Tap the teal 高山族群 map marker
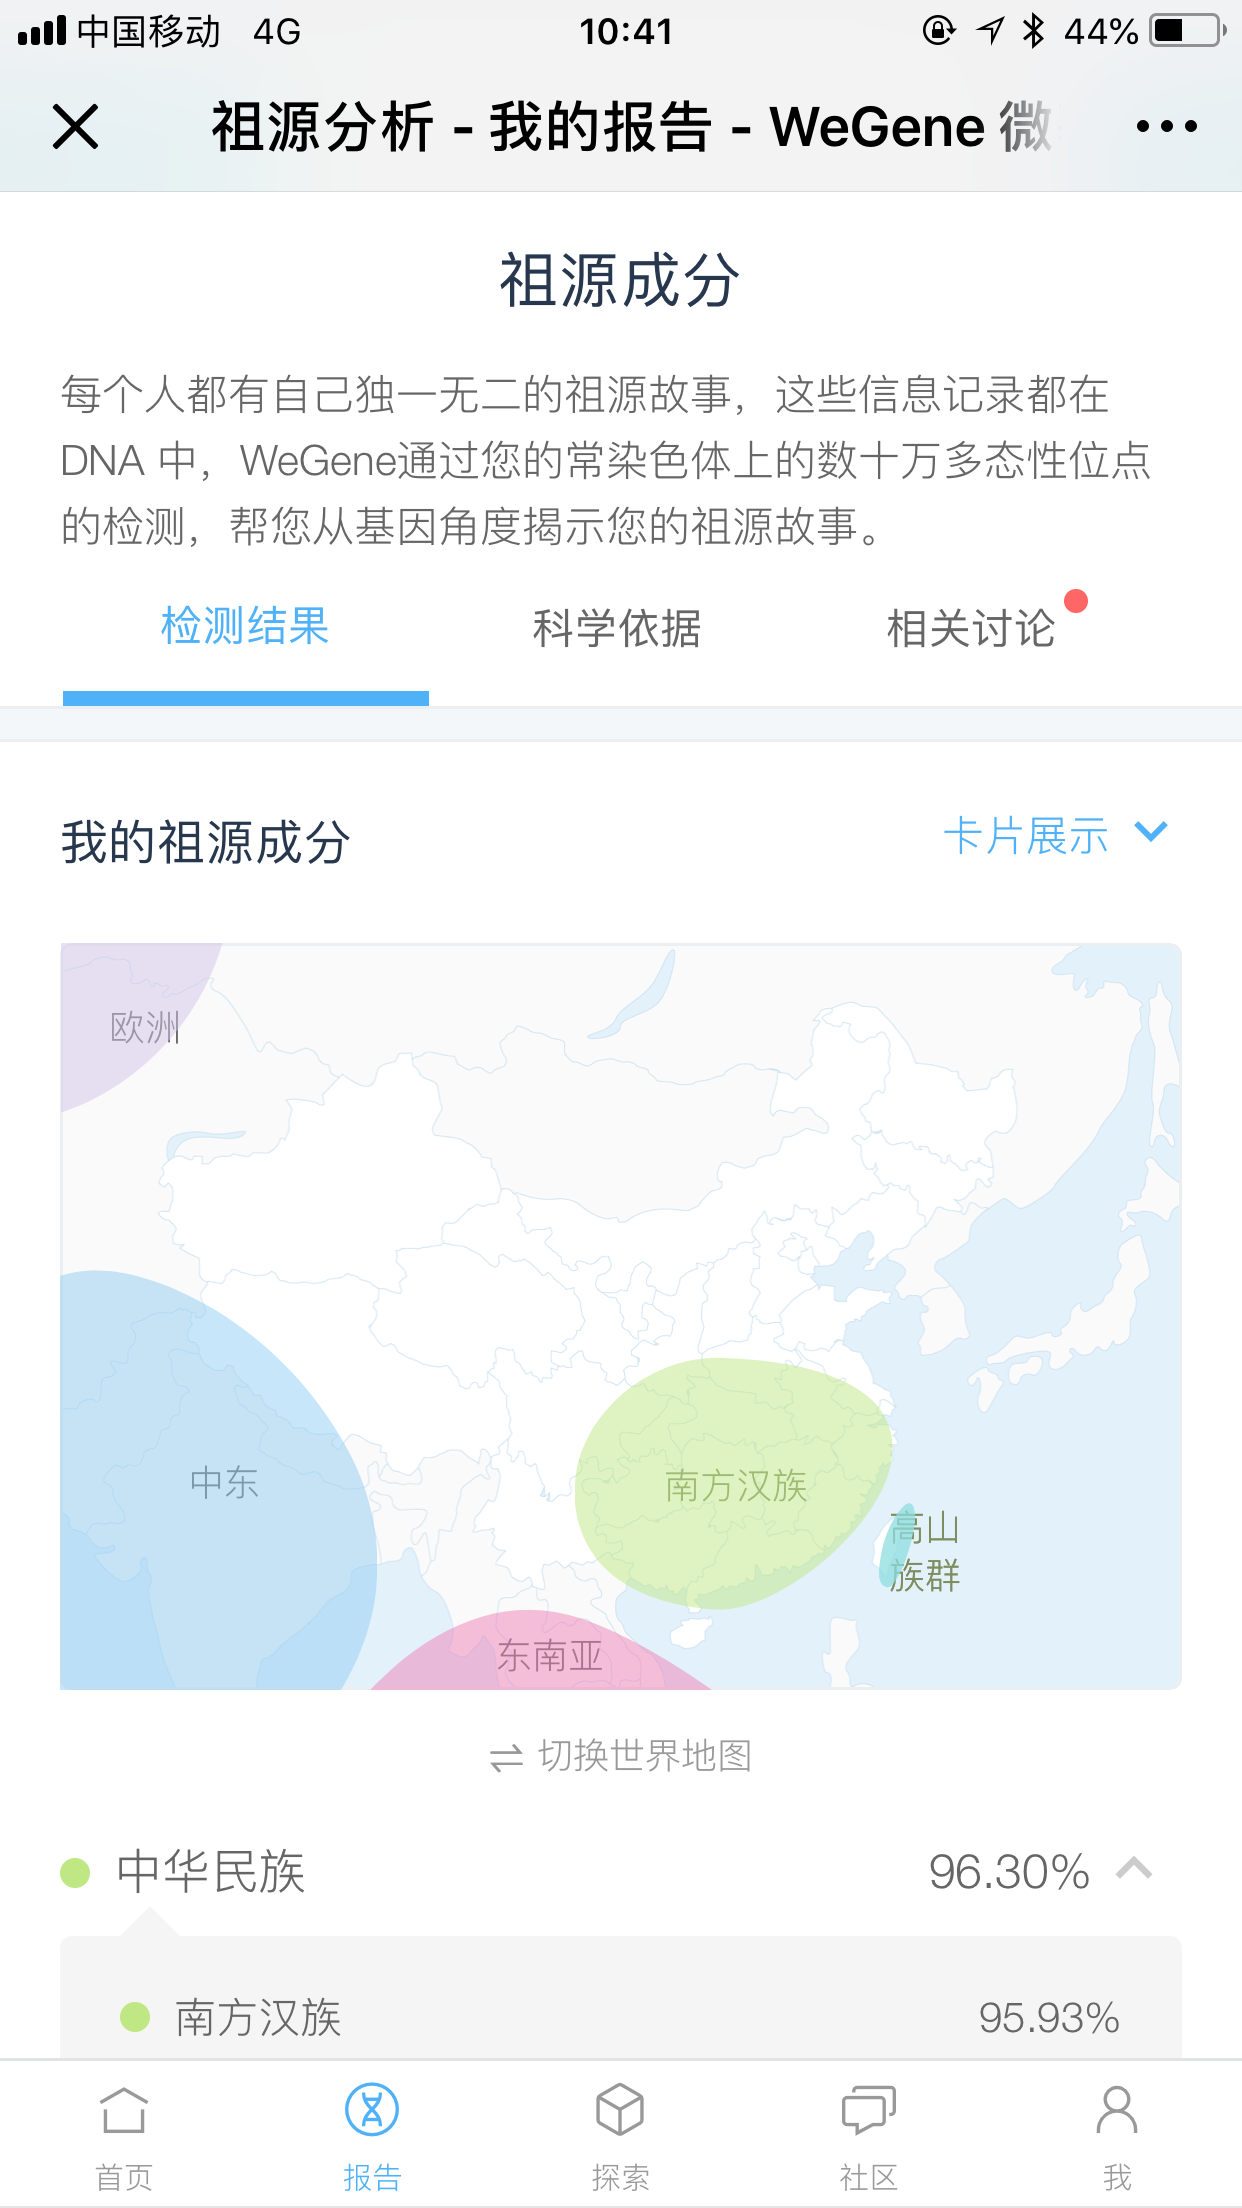1242x2208 pixels. (x=896, y=1547)
